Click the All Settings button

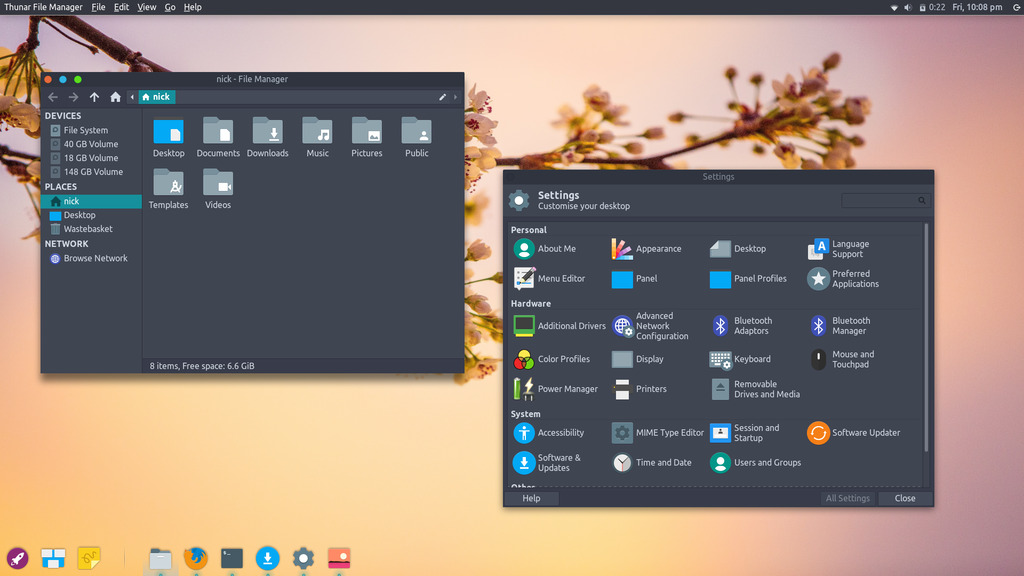tap(847, 497)
